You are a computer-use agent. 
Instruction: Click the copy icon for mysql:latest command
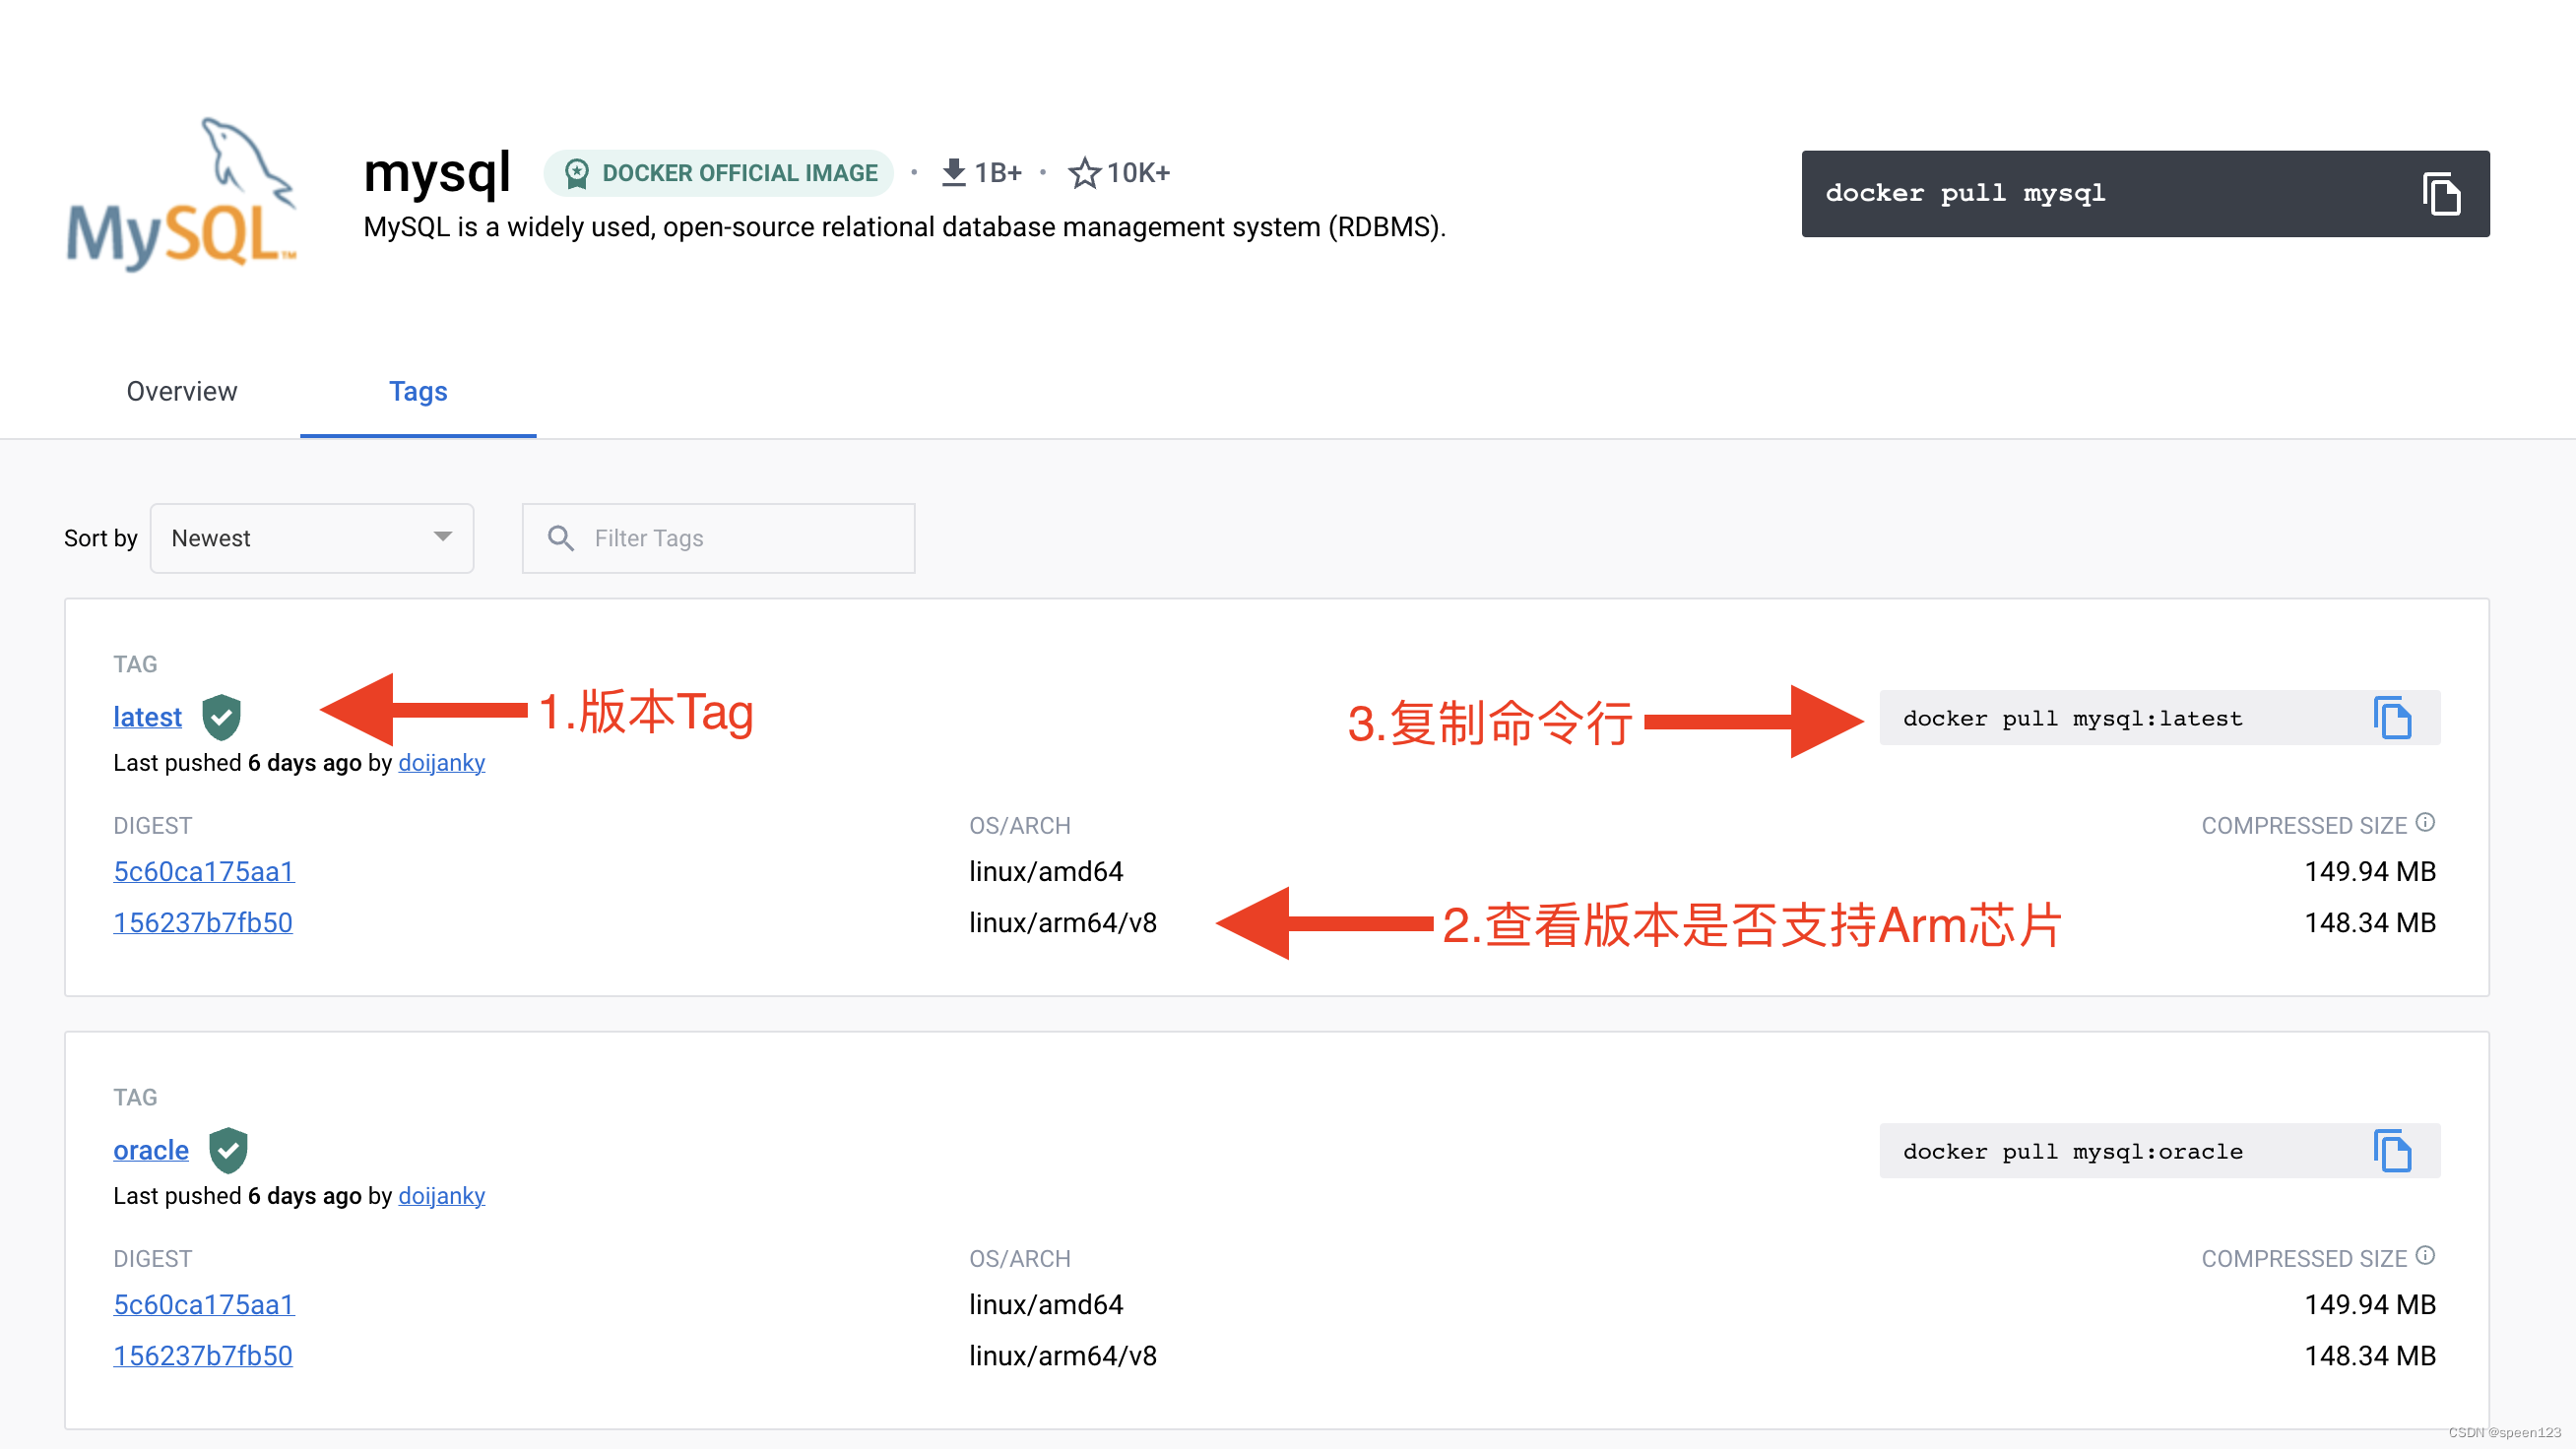tap(2394, 719)
